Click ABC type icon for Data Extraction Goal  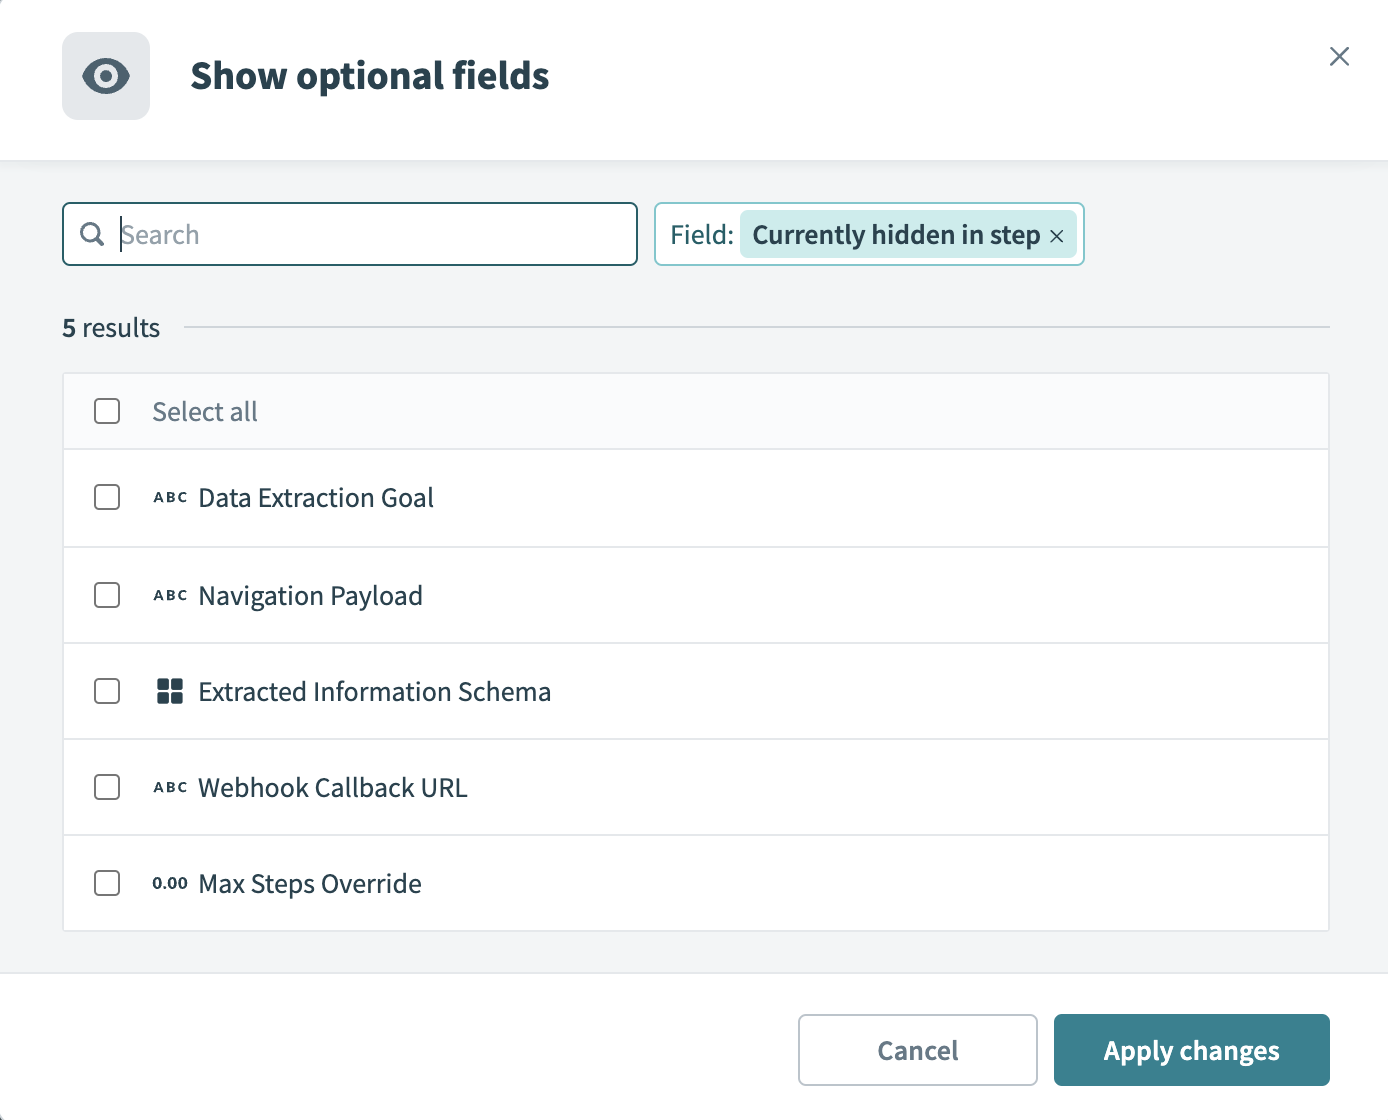(x=170, y=498)
